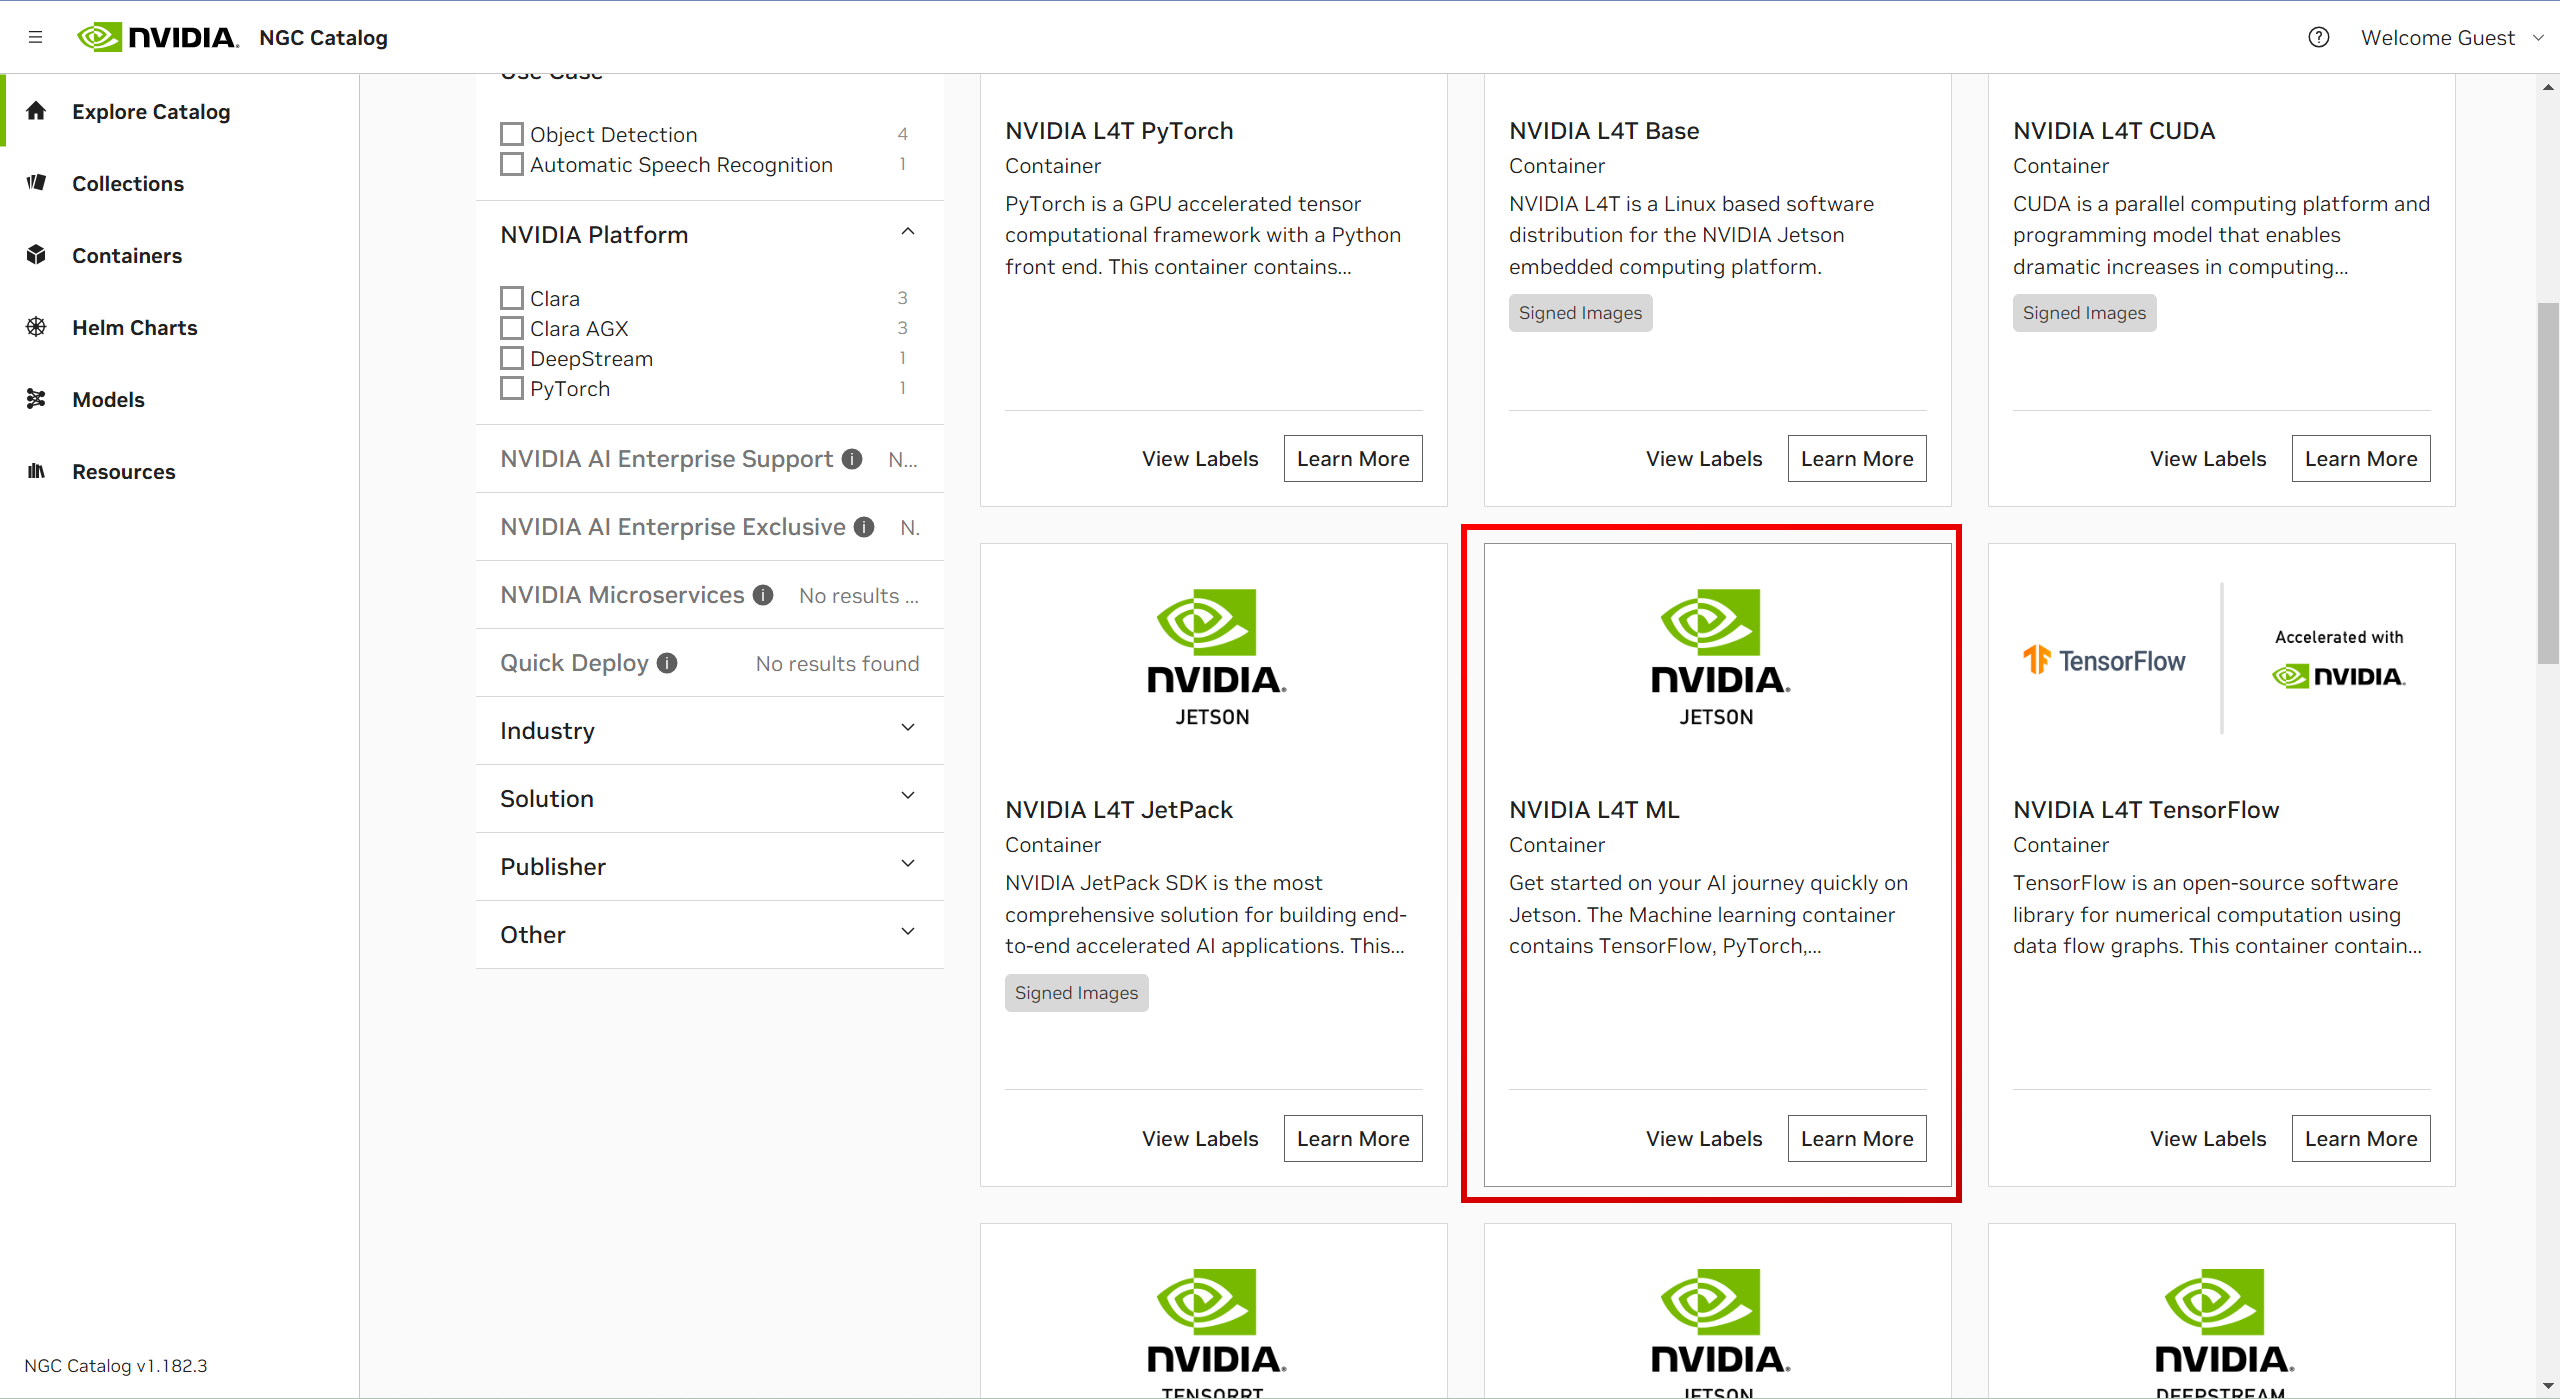Open the Welcome Guest account menu
2560x1399 pixels.
(x=2452, y=37)
